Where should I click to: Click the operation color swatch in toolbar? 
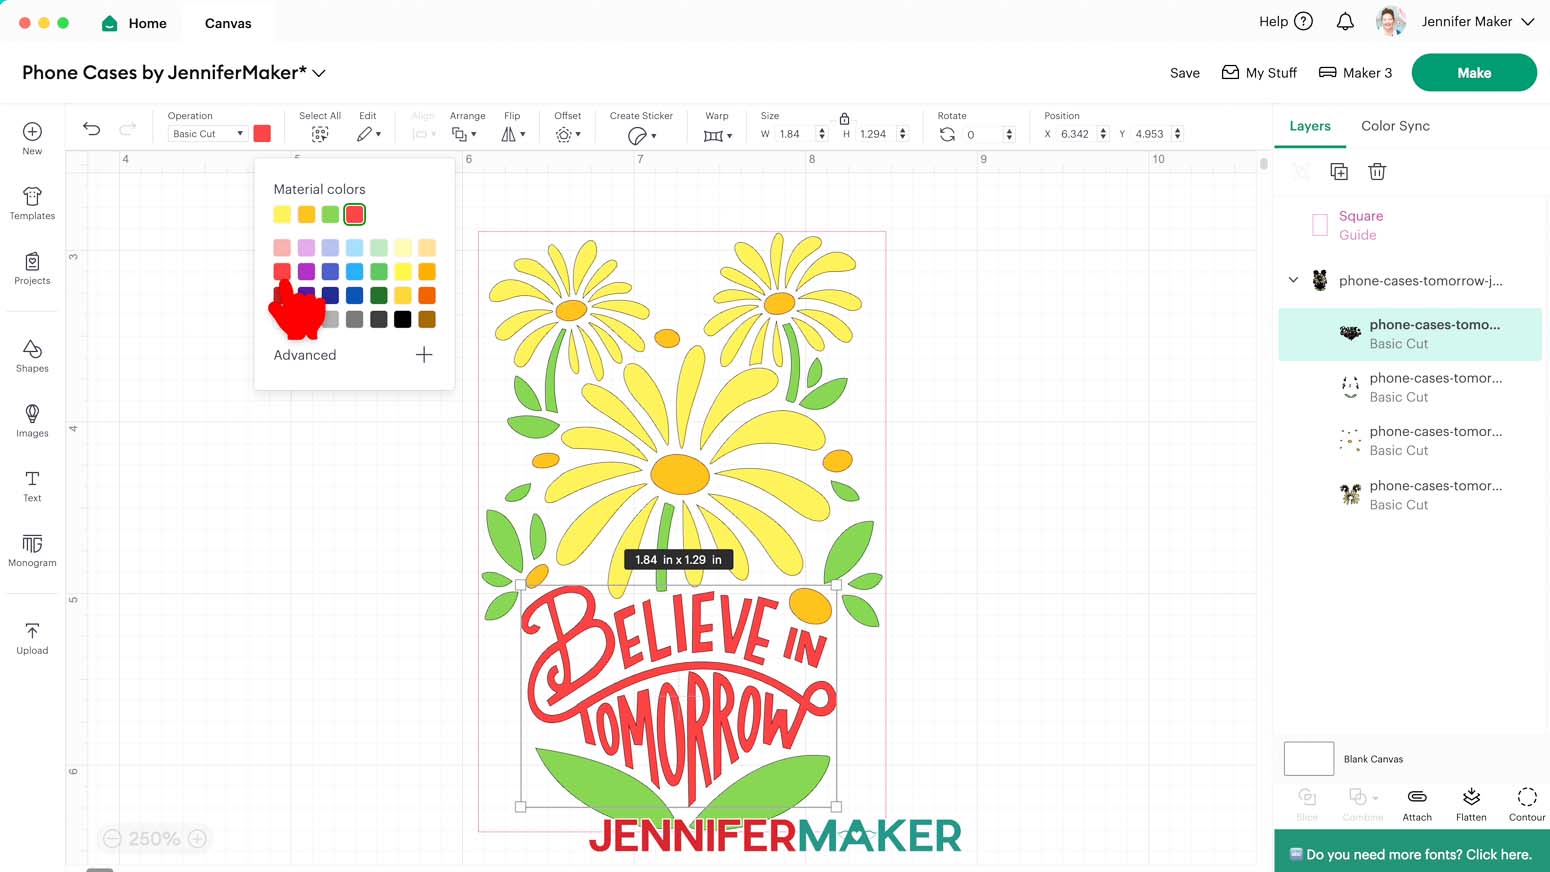click(x=262, y=134)
